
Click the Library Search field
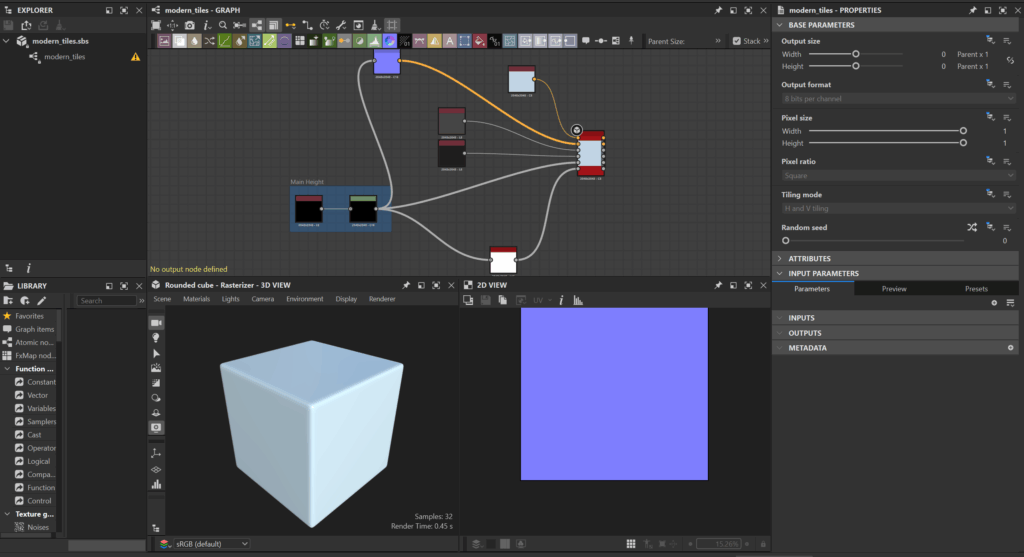point(106,301)
